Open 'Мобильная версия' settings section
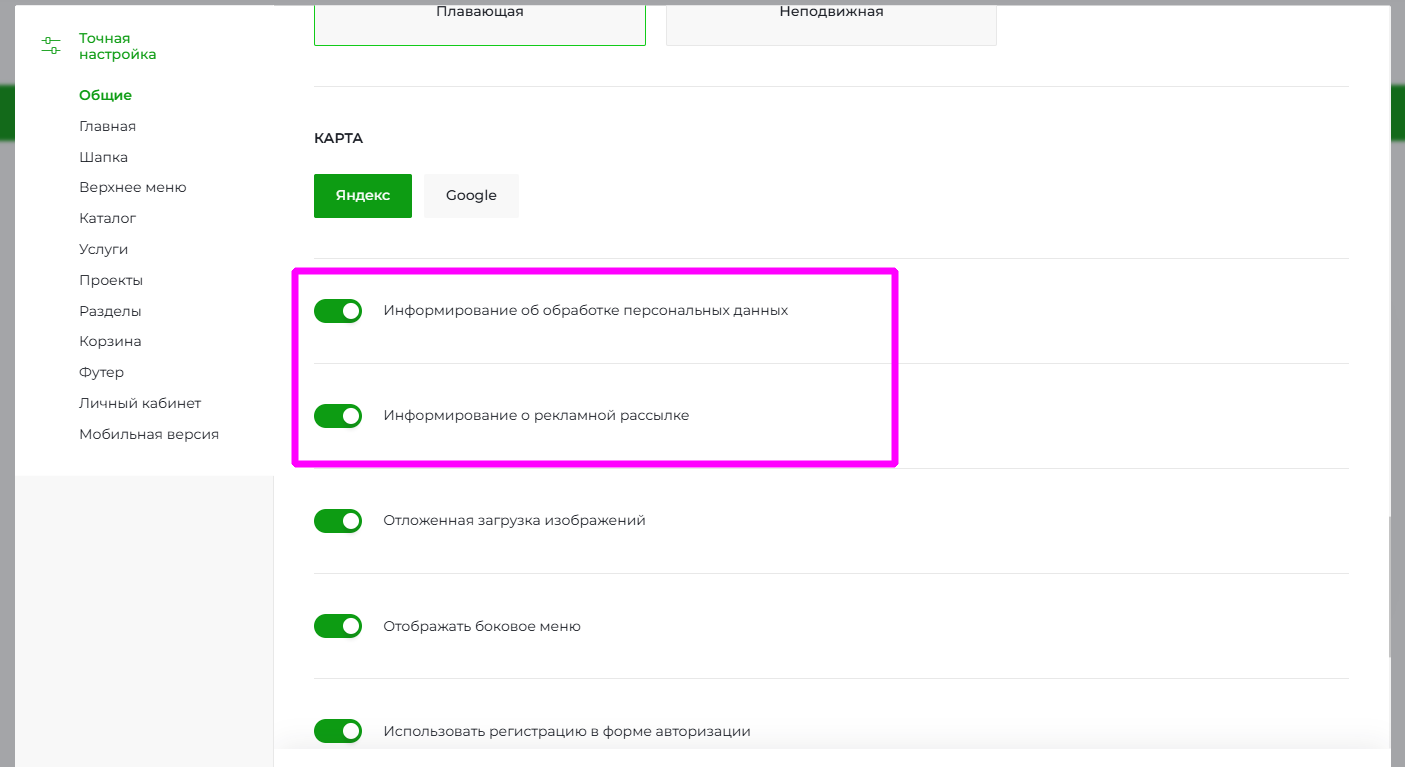 [148, 434]
